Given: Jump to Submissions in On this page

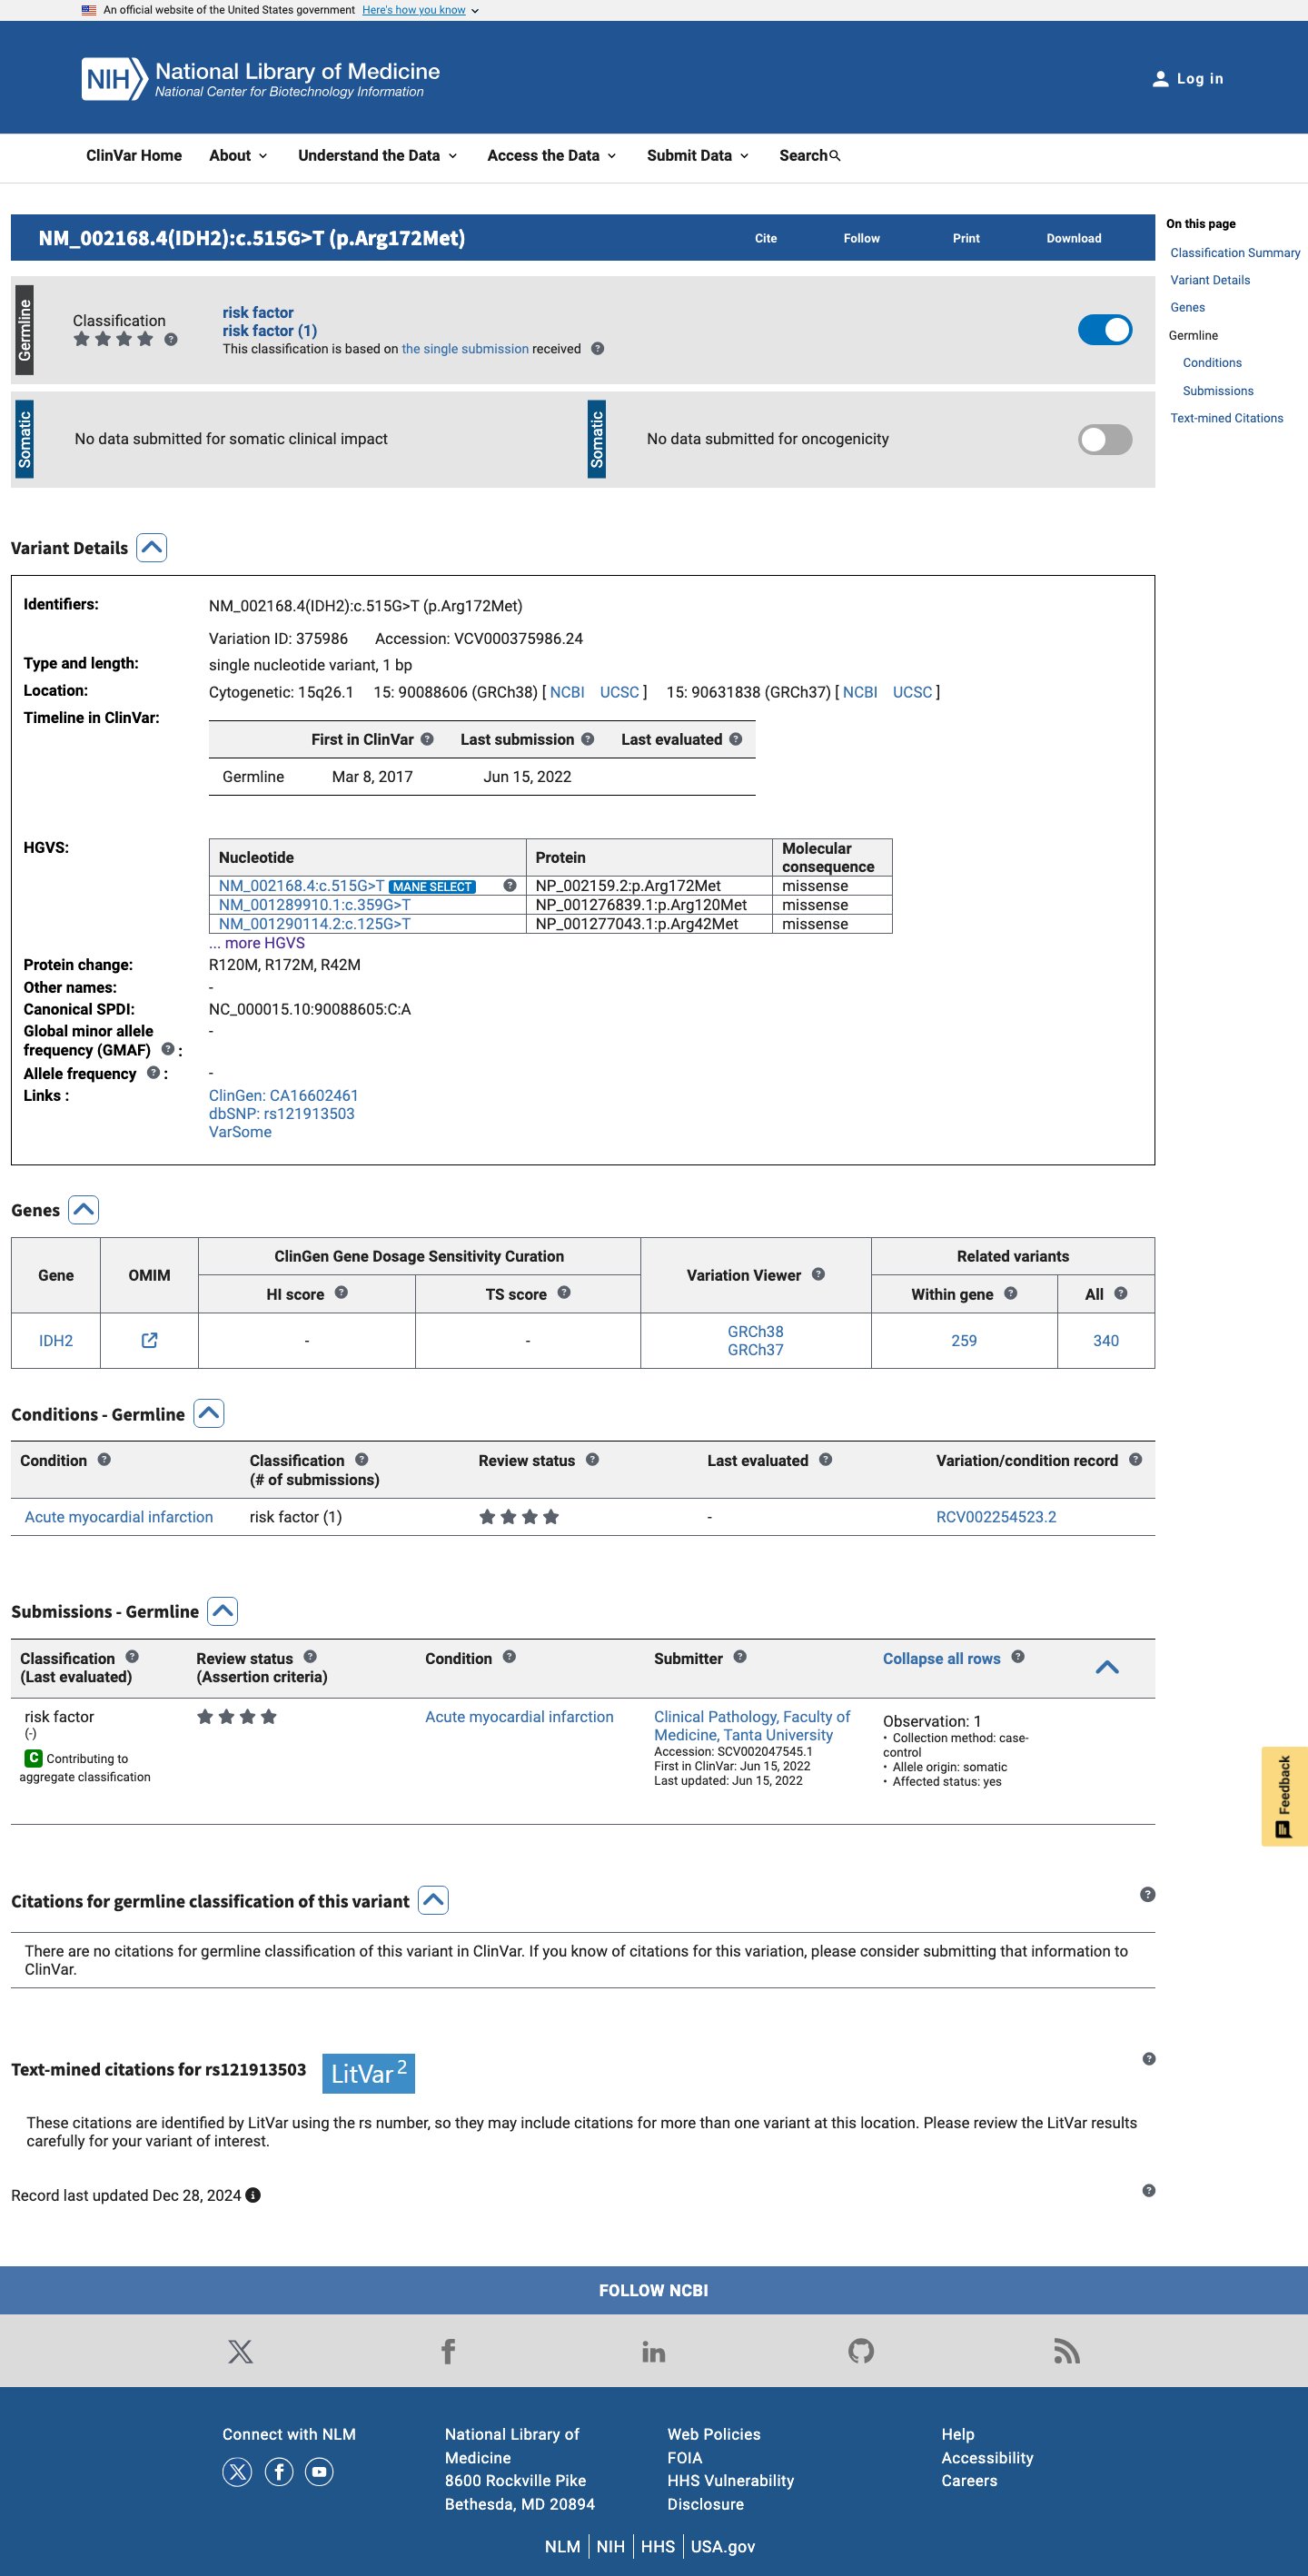Looking at the screenshot, I should point(1218,391).
